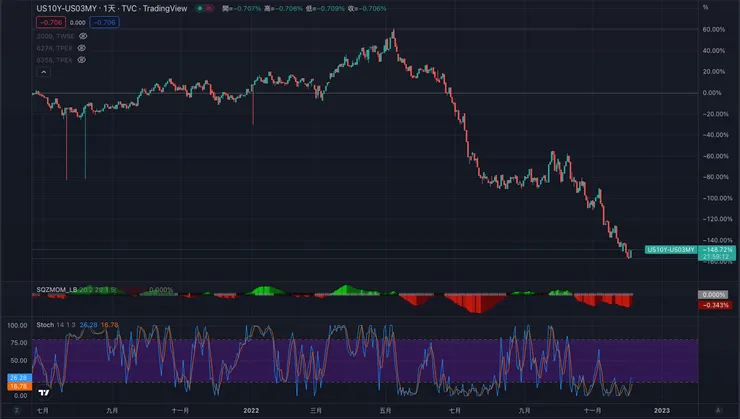740x419 pixels.
Task: Click the 60.00% price axis label
Action: (x=714, y=29)
